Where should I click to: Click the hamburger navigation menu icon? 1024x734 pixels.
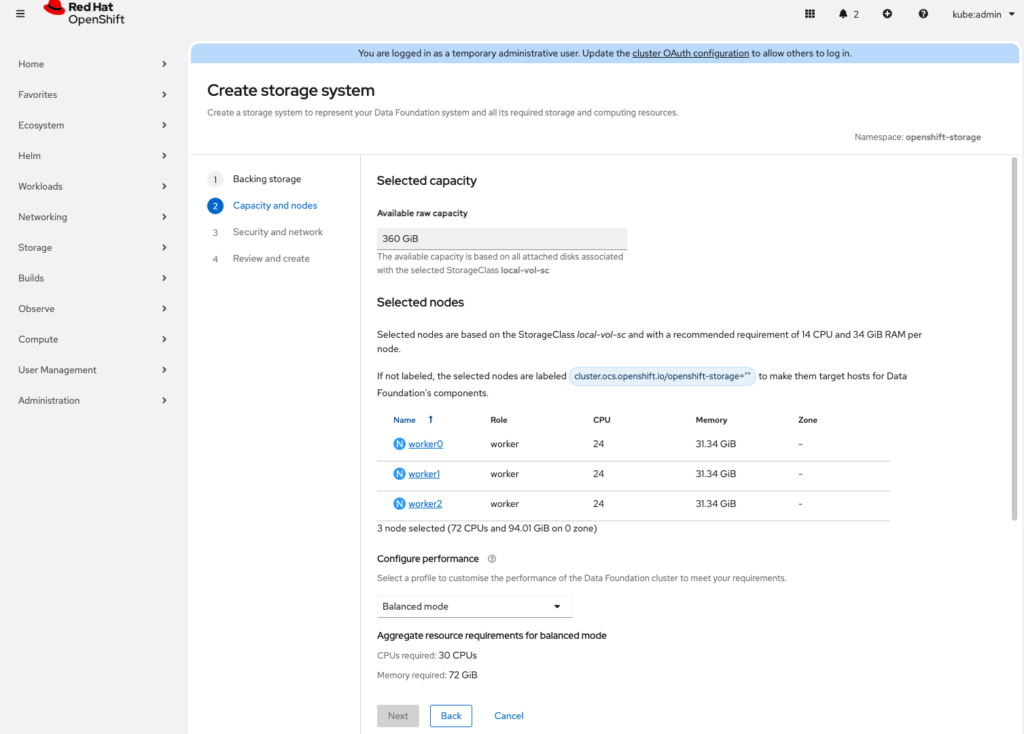coord(20,14)
